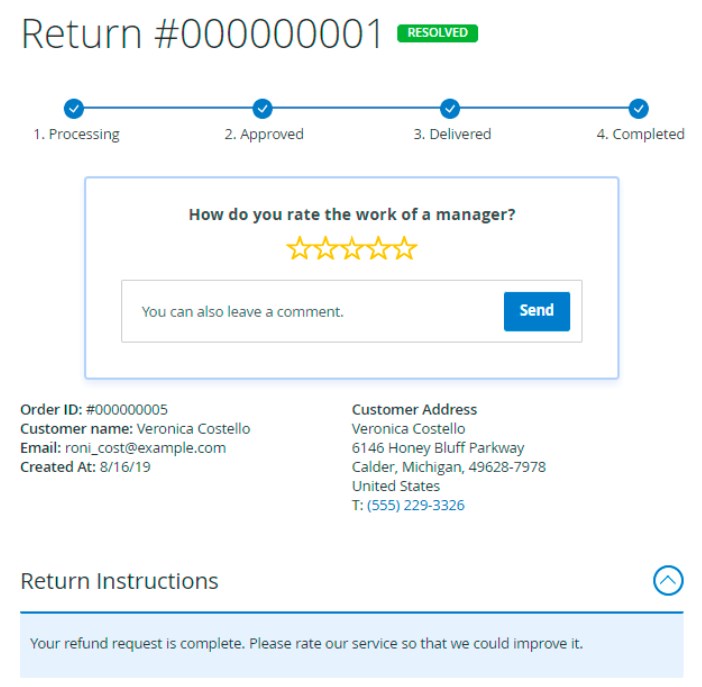Call the phone number (555) 229-3326
702x687 pixels.
(415, 505)
